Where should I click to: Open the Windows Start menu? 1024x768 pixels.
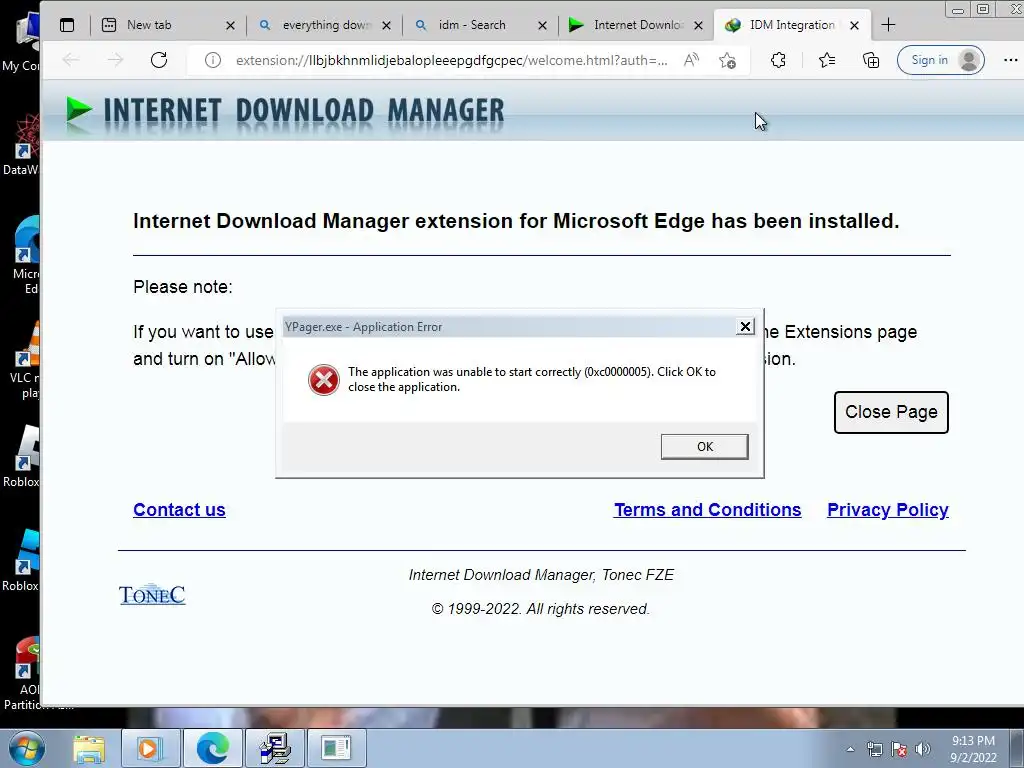point(27,748)
